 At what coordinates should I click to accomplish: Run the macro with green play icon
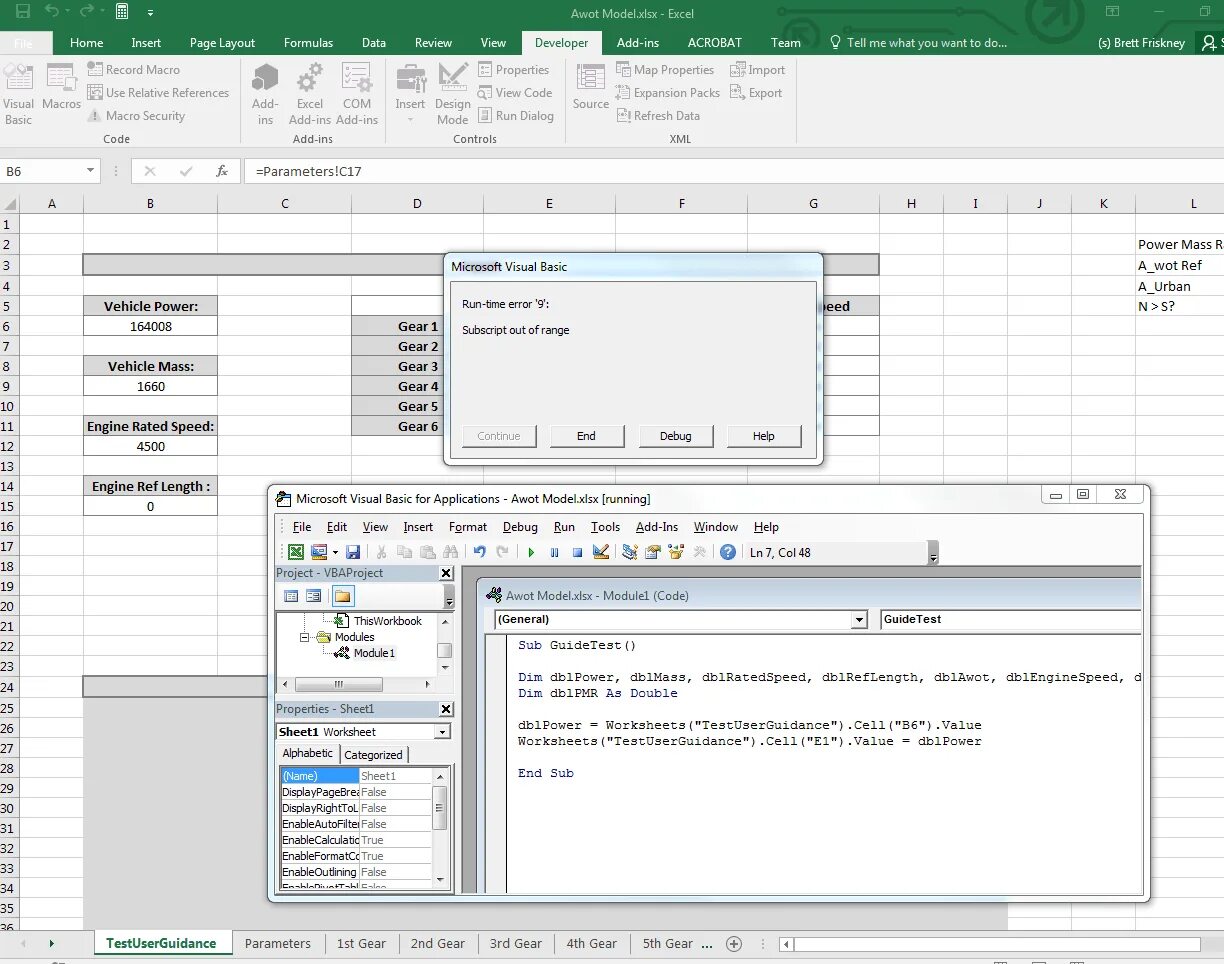point(532,552)
